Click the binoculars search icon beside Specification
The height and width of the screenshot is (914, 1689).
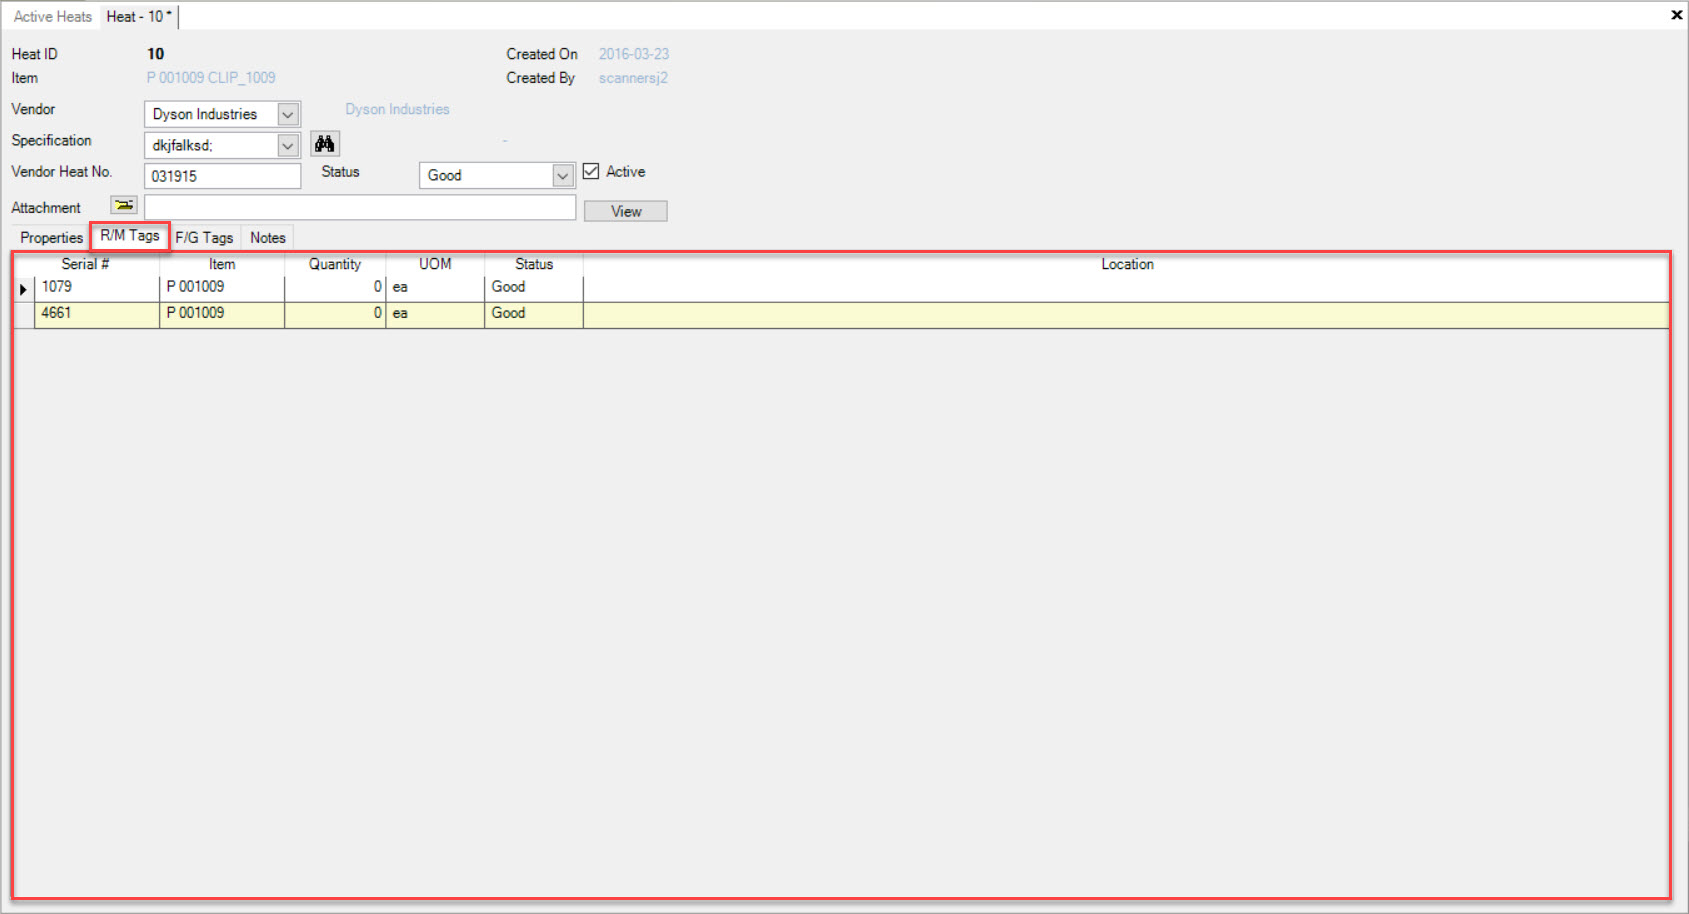coord(325,144)
